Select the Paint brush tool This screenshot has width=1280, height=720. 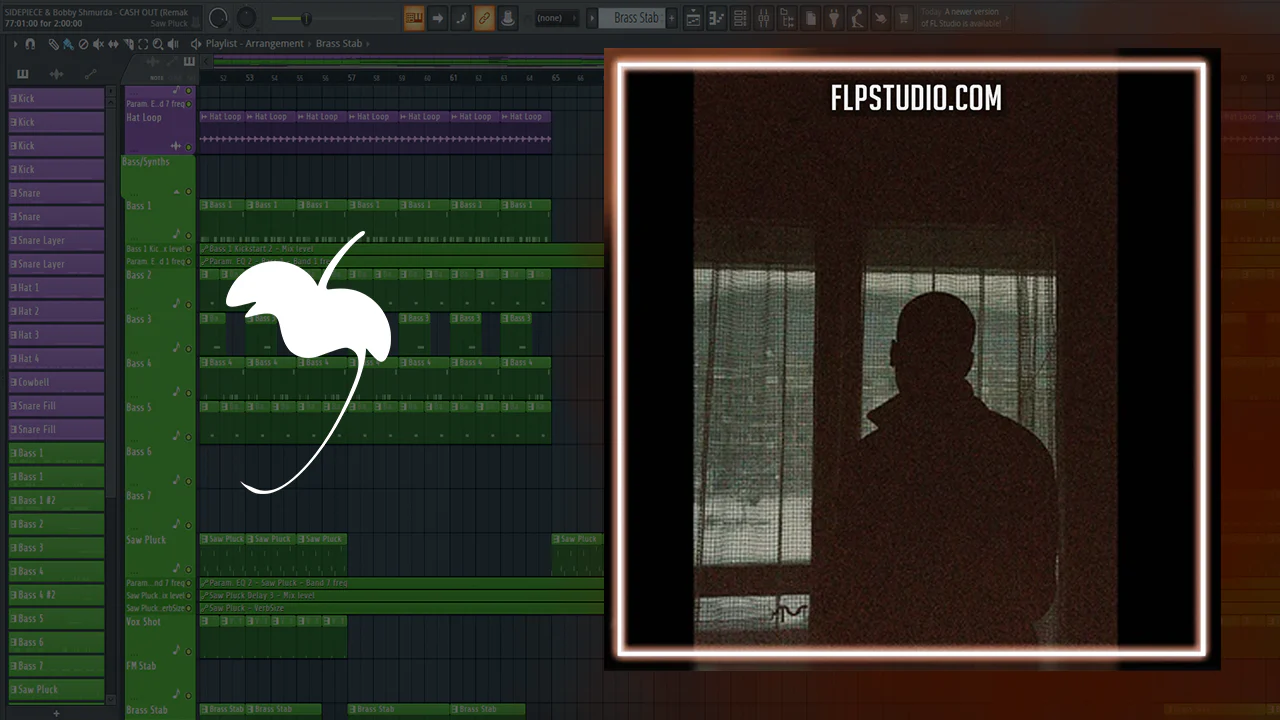68,44
